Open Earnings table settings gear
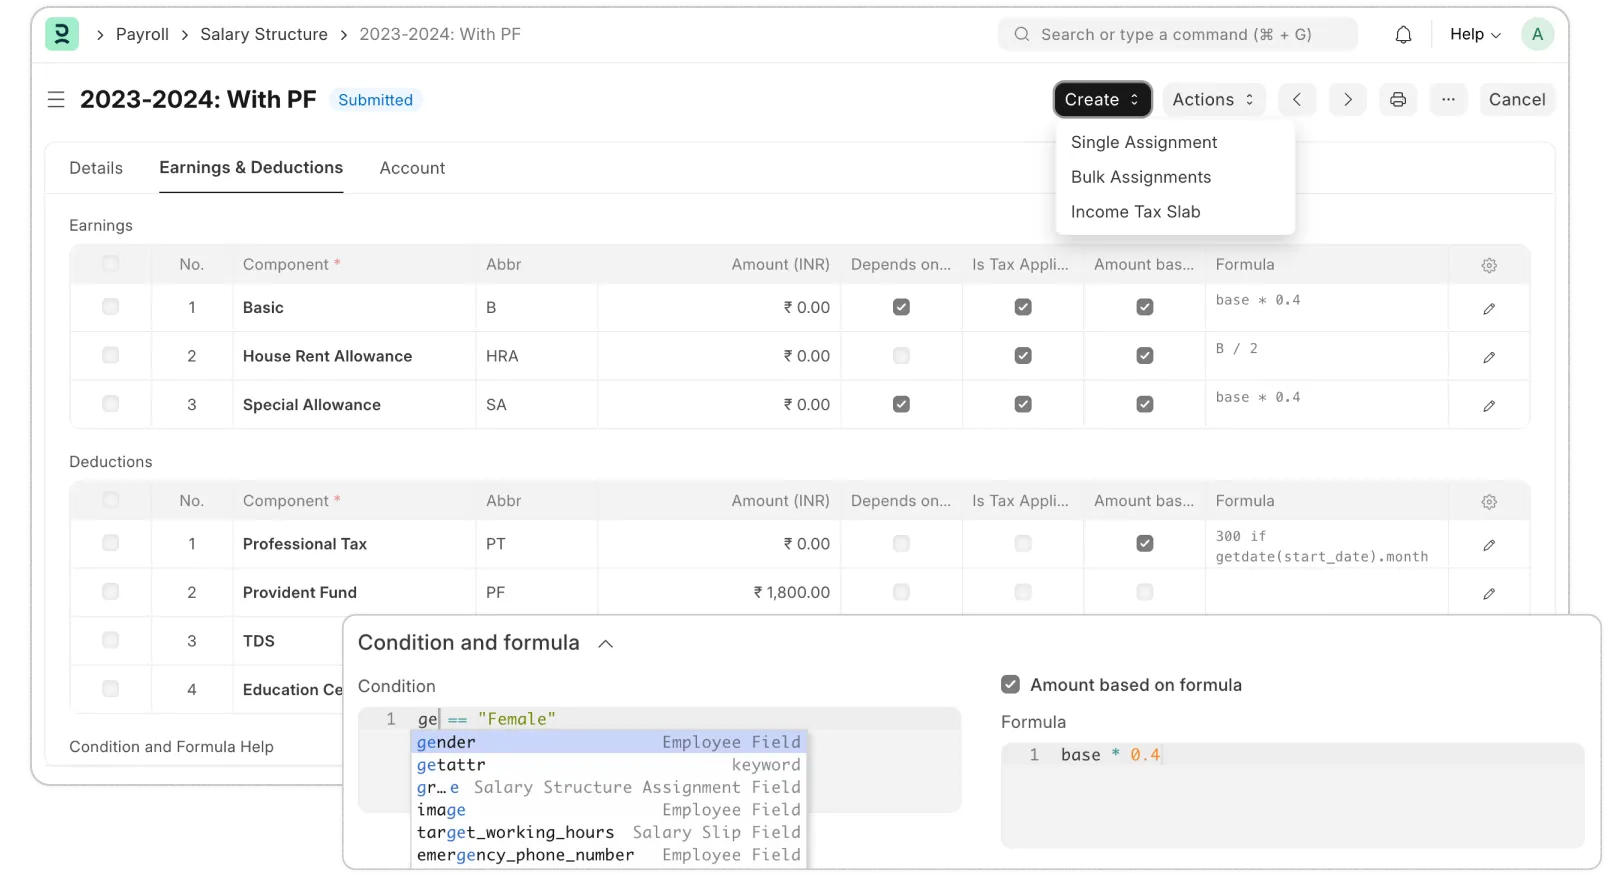Viewport: 1608px width, 876px height. pos(1489,266)
